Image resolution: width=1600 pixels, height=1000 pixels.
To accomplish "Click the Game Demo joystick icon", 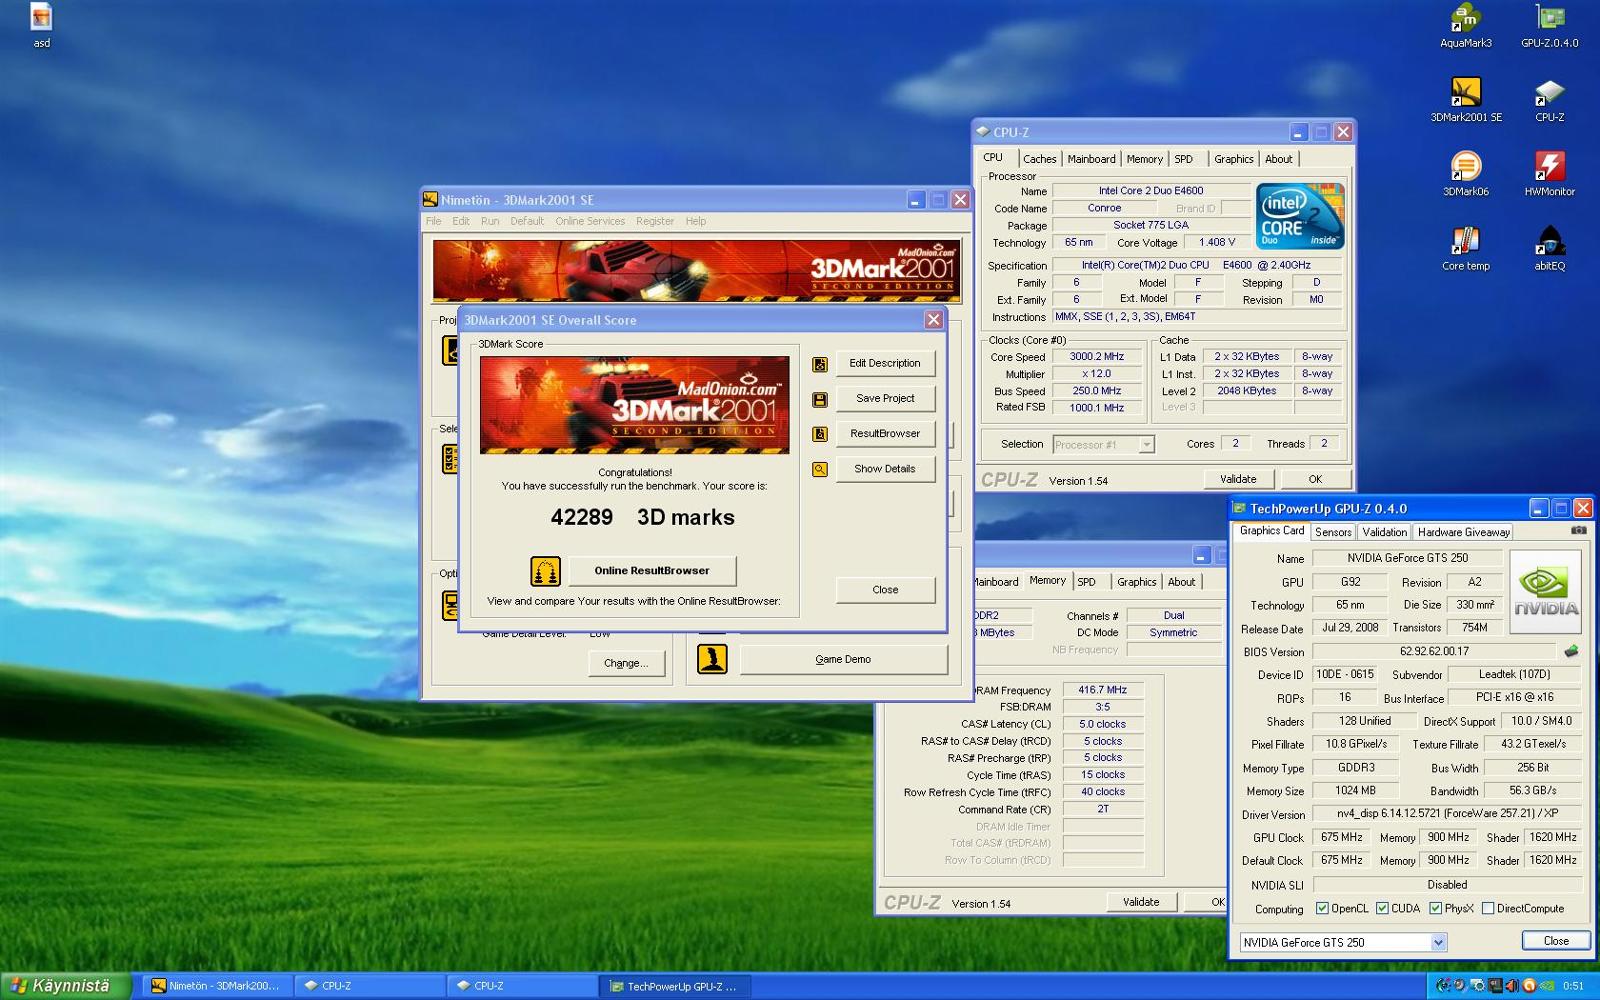I will [712, 659].
